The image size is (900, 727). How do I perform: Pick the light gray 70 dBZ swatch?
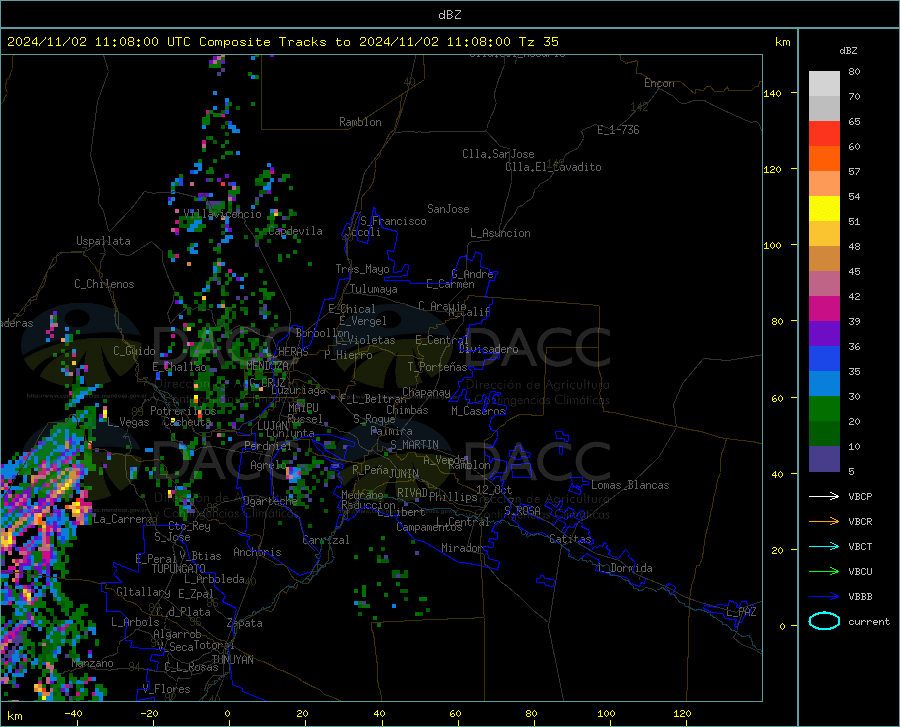tap(824, 84)
